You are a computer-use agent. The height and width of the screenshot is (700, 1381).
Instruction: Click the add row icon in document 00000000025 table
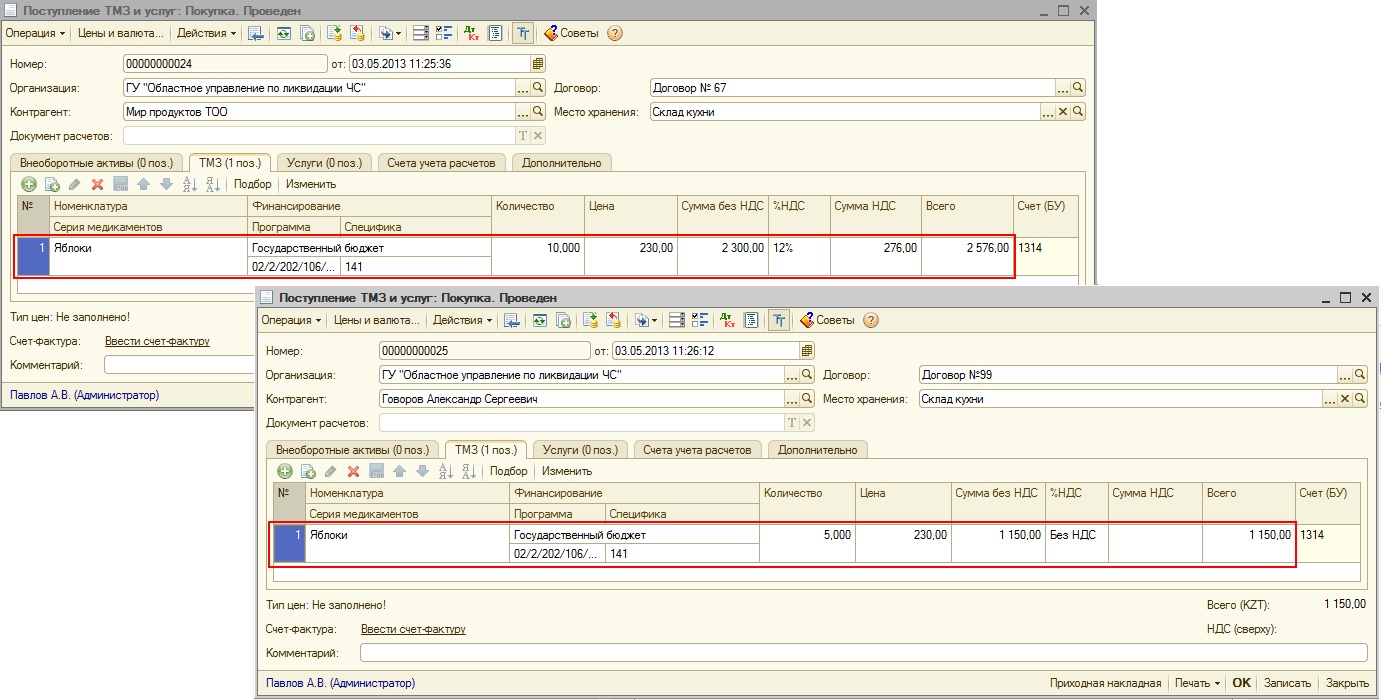[285, 471]
